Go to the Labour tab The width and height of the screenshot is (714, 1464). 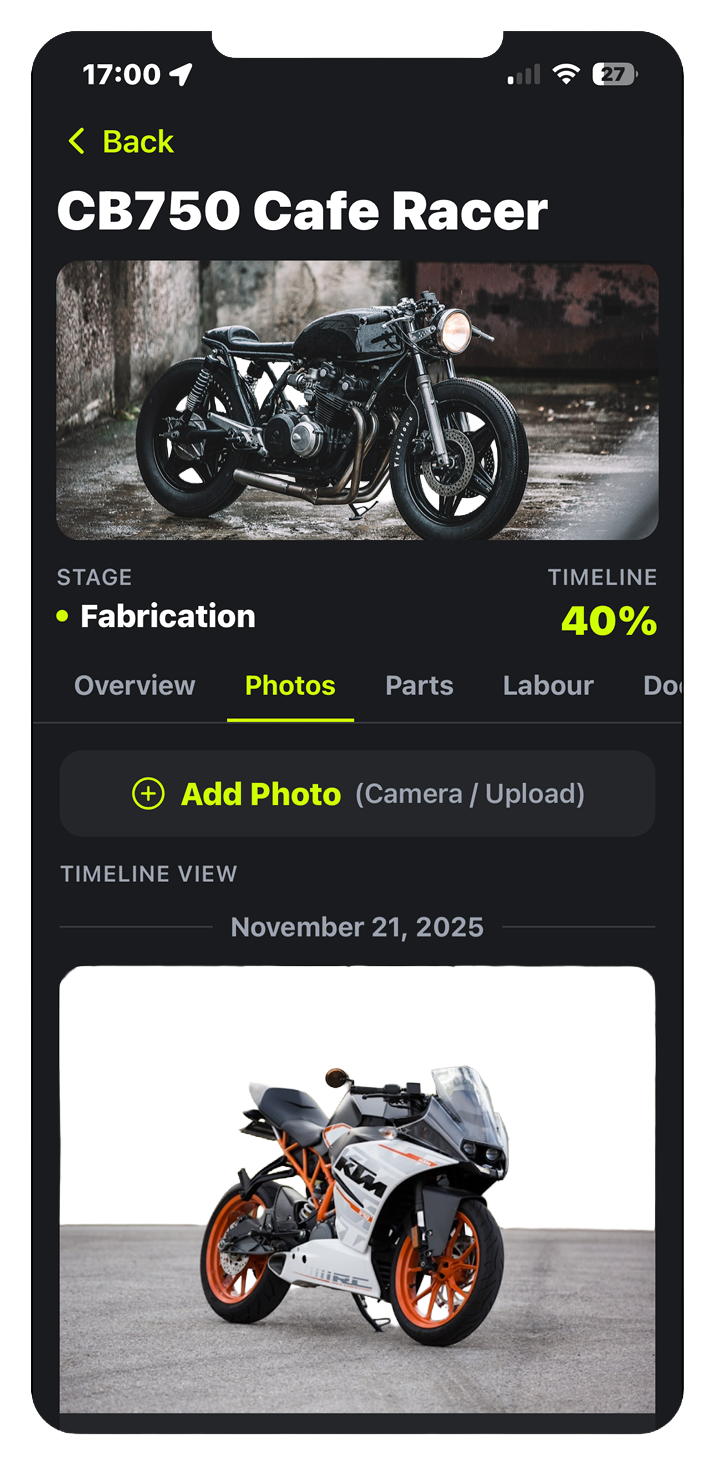point(548,686)
